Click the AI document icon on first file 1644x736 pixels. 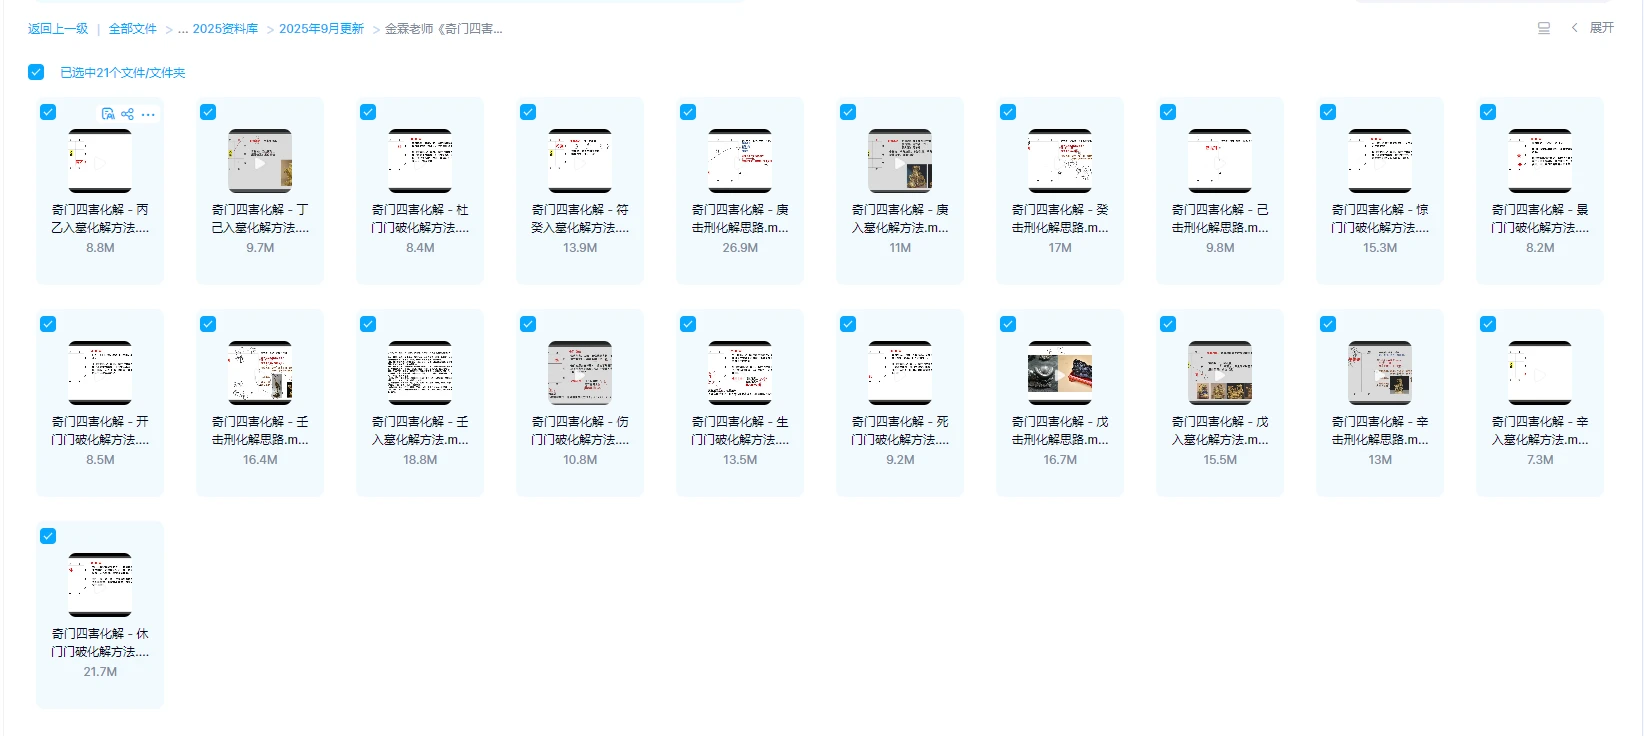108,114
